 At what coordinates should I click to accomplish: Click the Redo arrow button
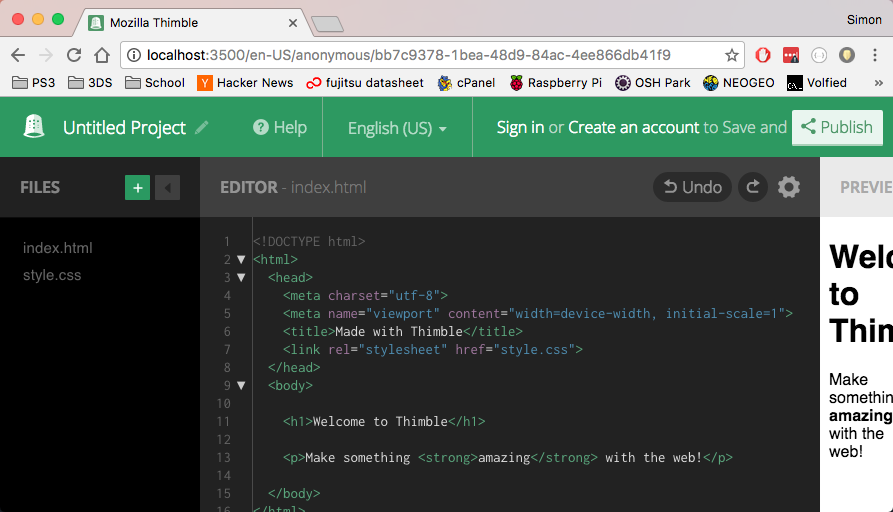click(x=753, y=187)
